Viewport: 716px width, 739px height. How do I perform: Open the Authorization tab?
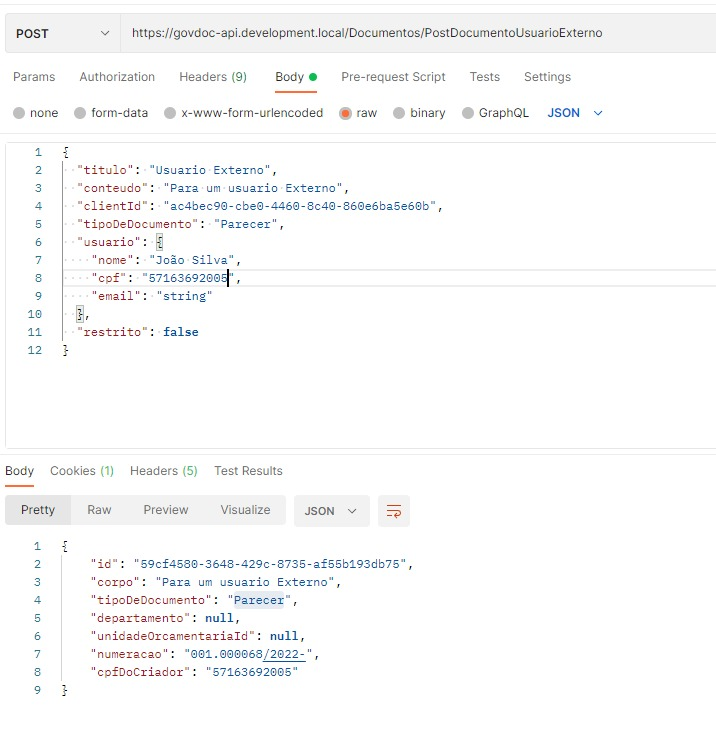(117, 77)
